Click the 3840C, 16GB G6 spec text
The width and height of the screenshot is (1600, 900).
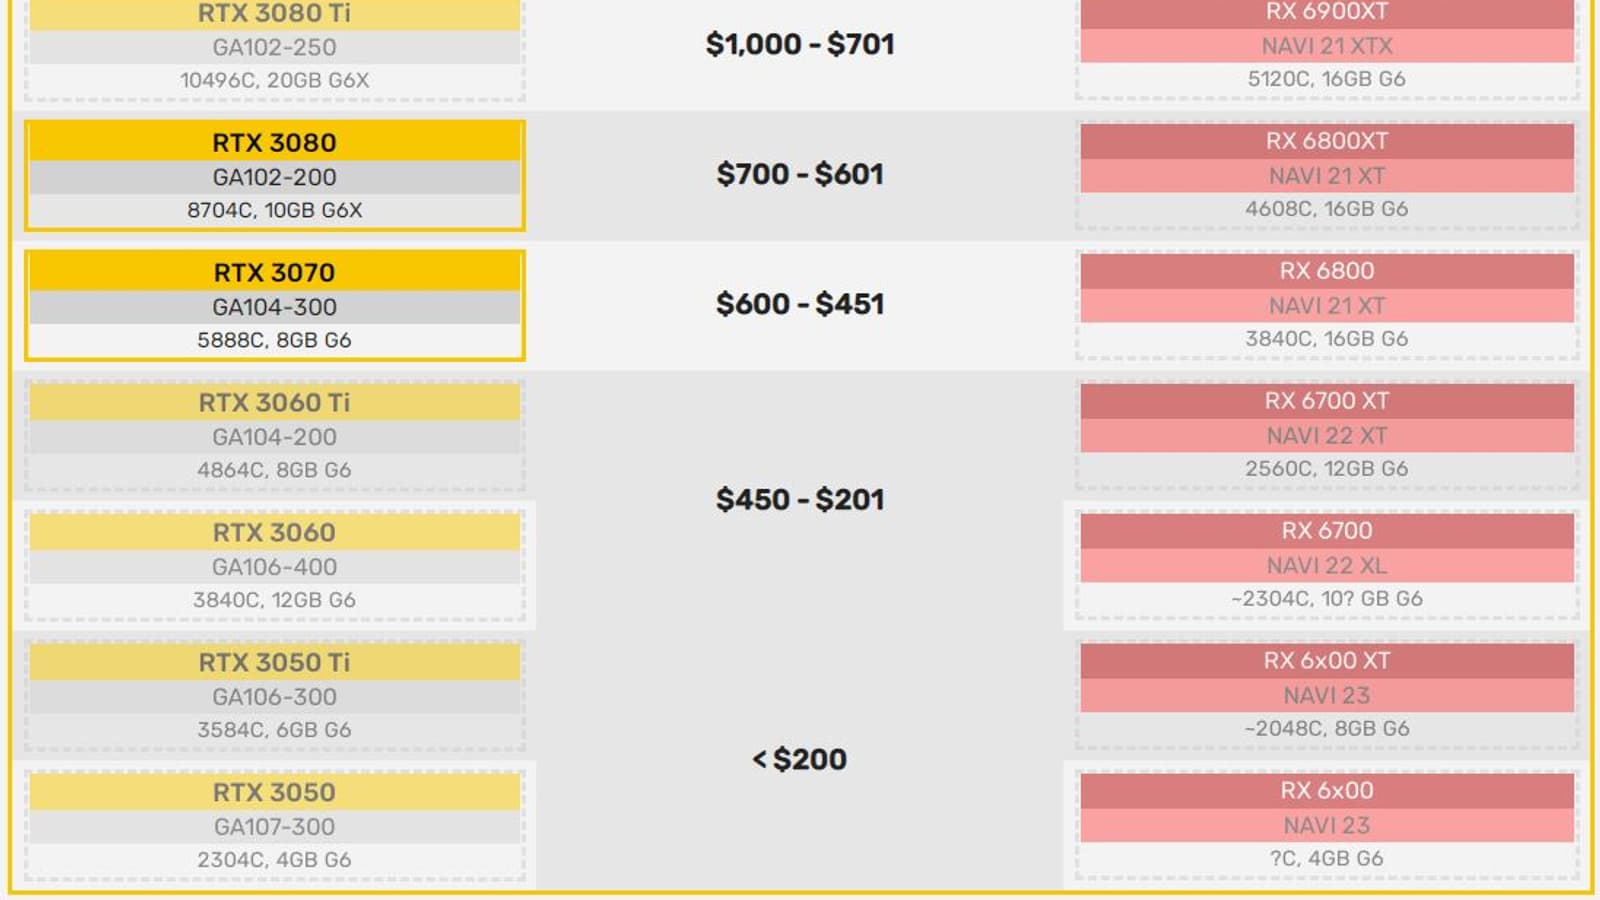point(1326,339)
